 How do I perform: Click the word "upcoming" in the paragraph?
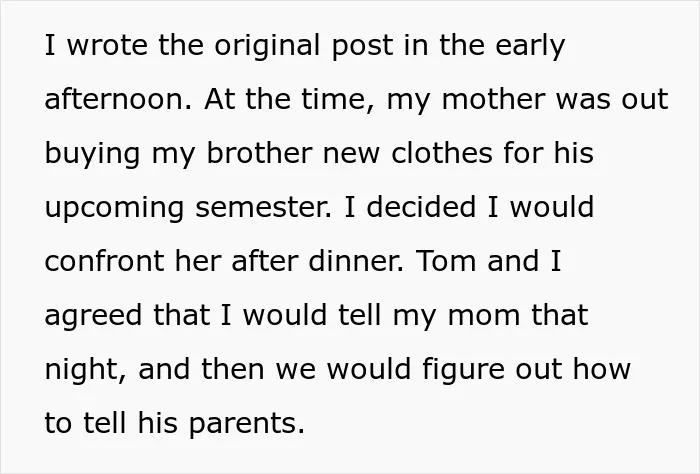click(x=114, y=209)
